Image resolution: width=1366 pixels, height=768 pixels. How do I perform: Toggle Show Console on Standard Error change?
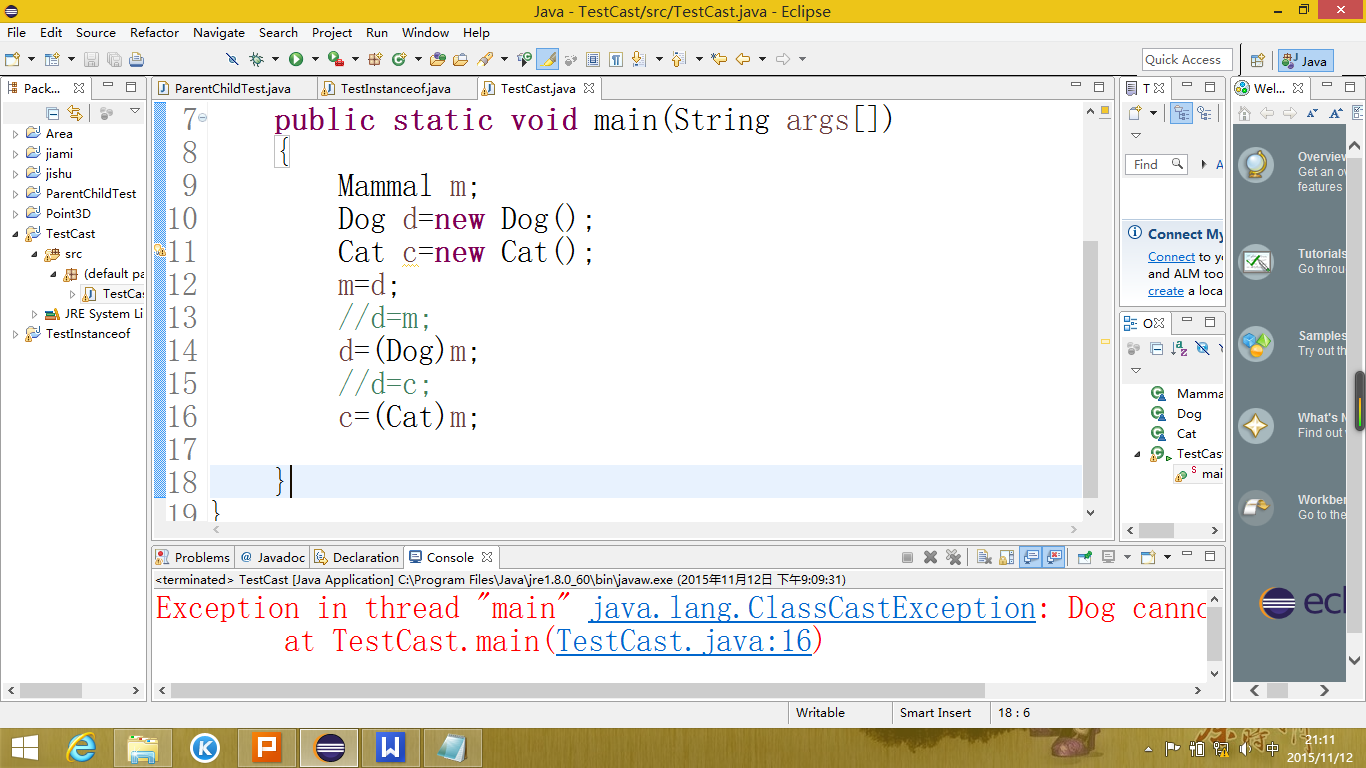pyautogui.click(x=1053, y=557)
